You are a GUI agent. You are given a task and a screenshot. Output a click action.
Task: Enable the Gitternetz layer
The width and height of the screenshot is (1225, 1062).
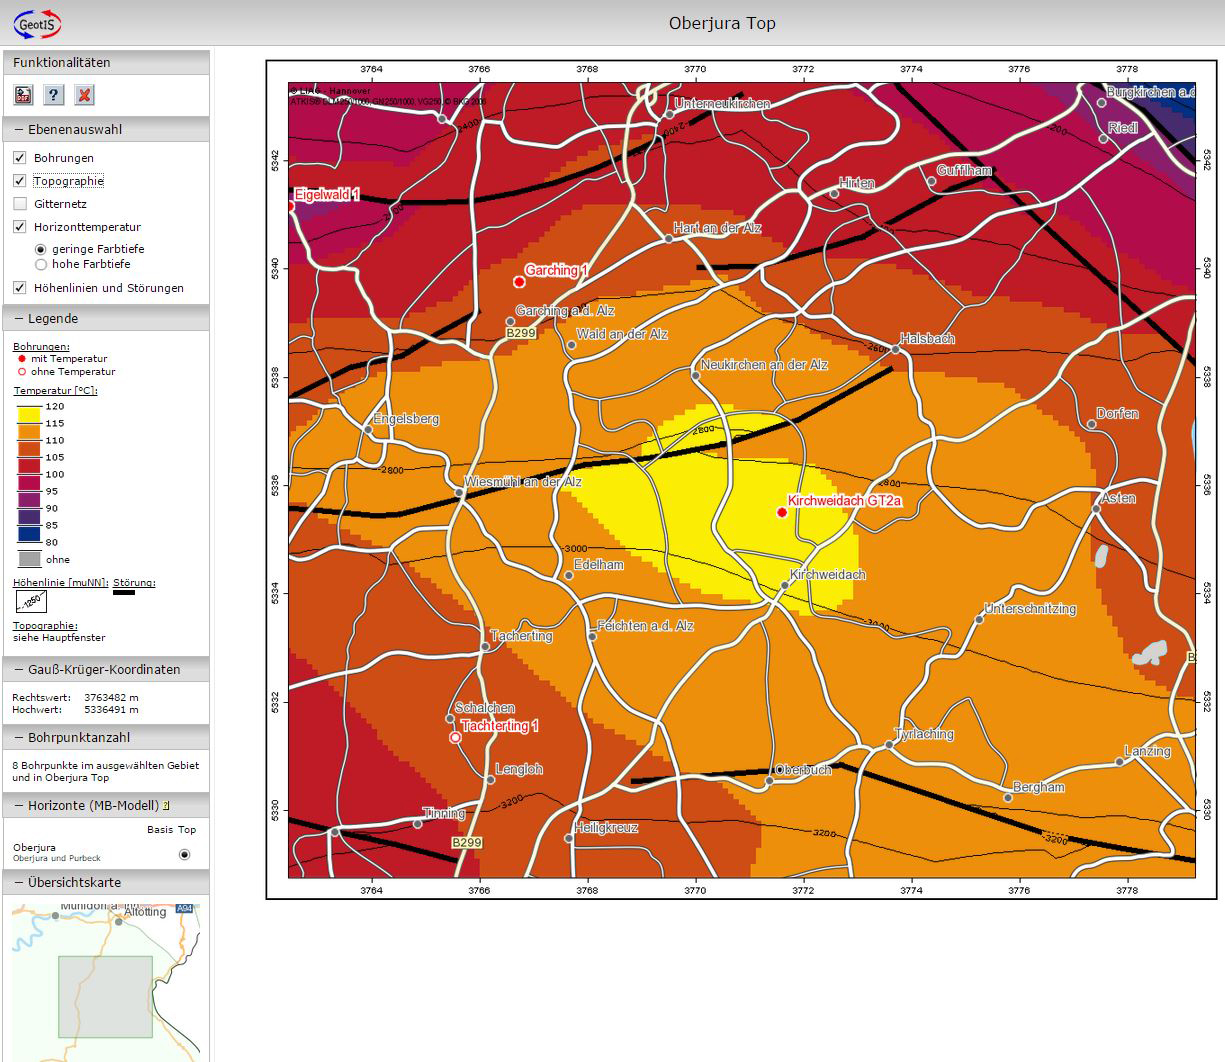coord(20,204)
